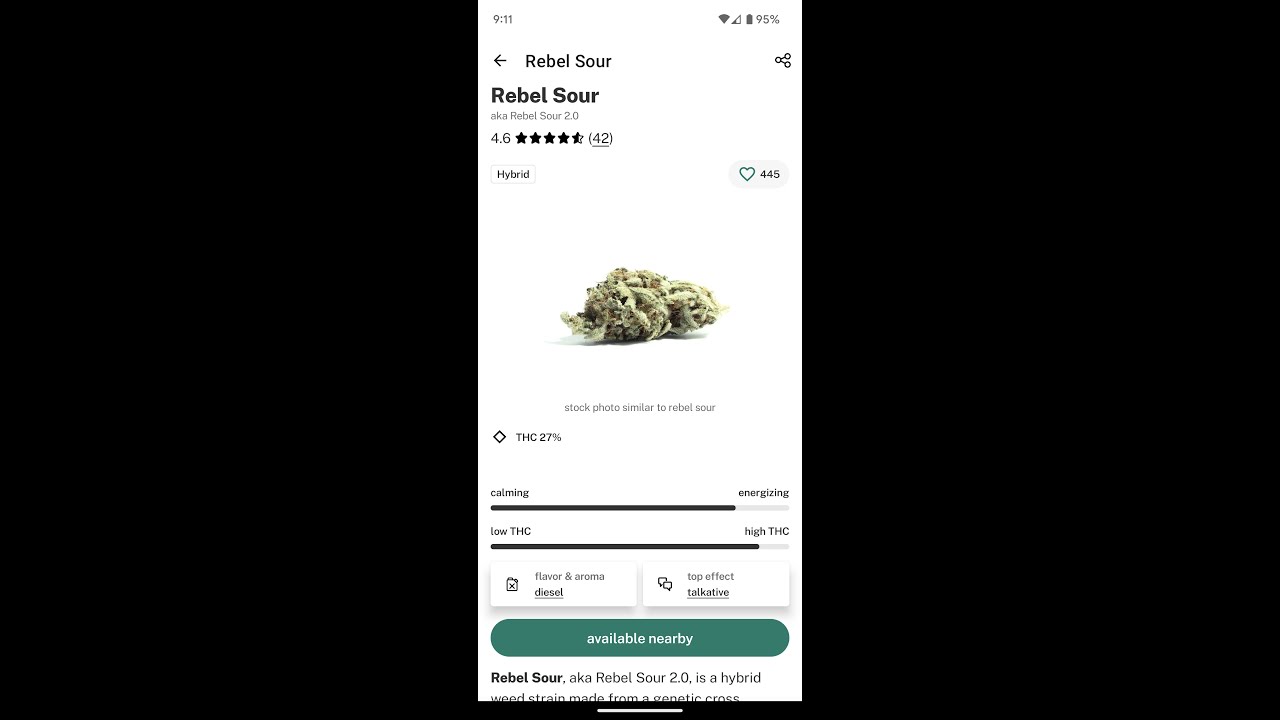Tap the THC diamond icon
This screenshot has width=1280, height=720.
pos(500,437)
